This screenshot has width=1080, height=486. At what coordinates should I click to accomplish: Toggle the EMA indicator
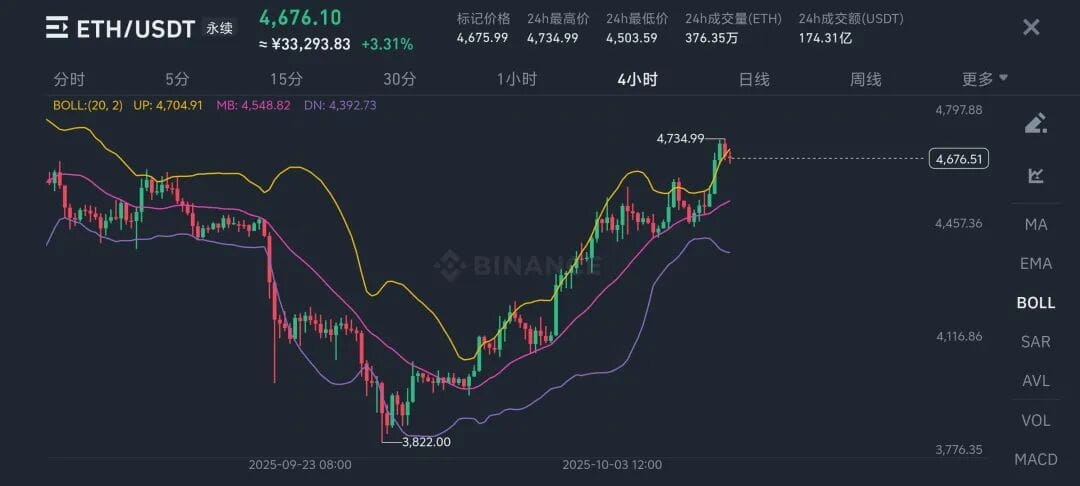click(x=1036, y=263)
